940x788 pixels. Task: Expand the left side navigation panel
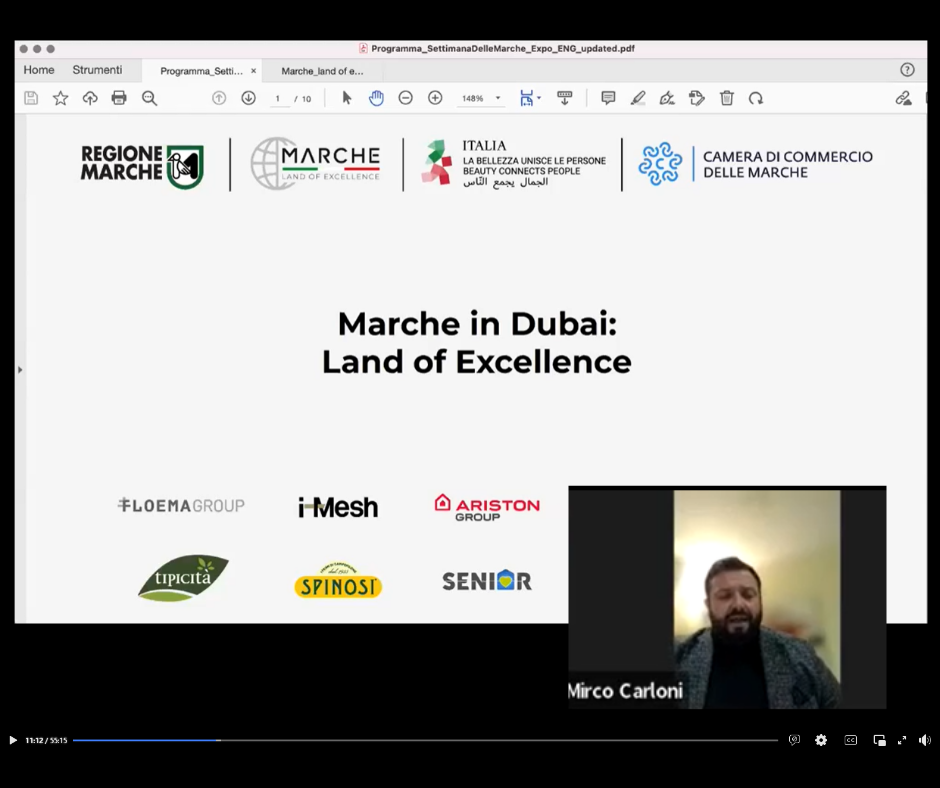tap(20, 370)
